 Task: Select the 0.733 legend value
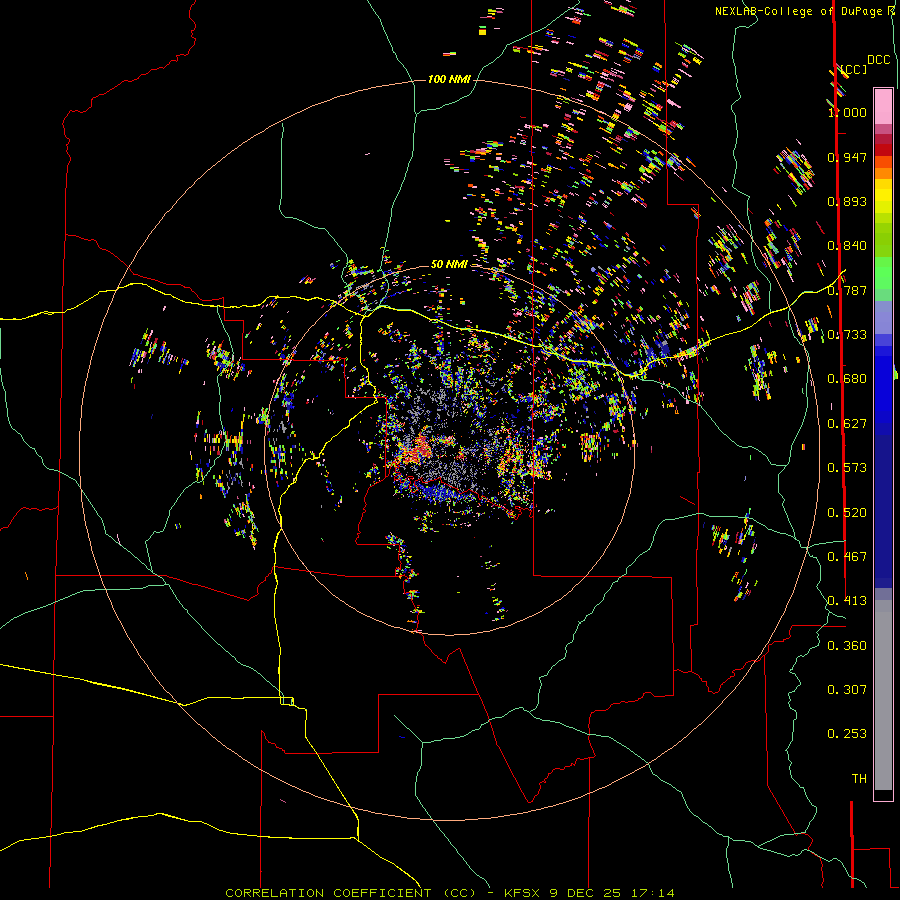[847, 334]
